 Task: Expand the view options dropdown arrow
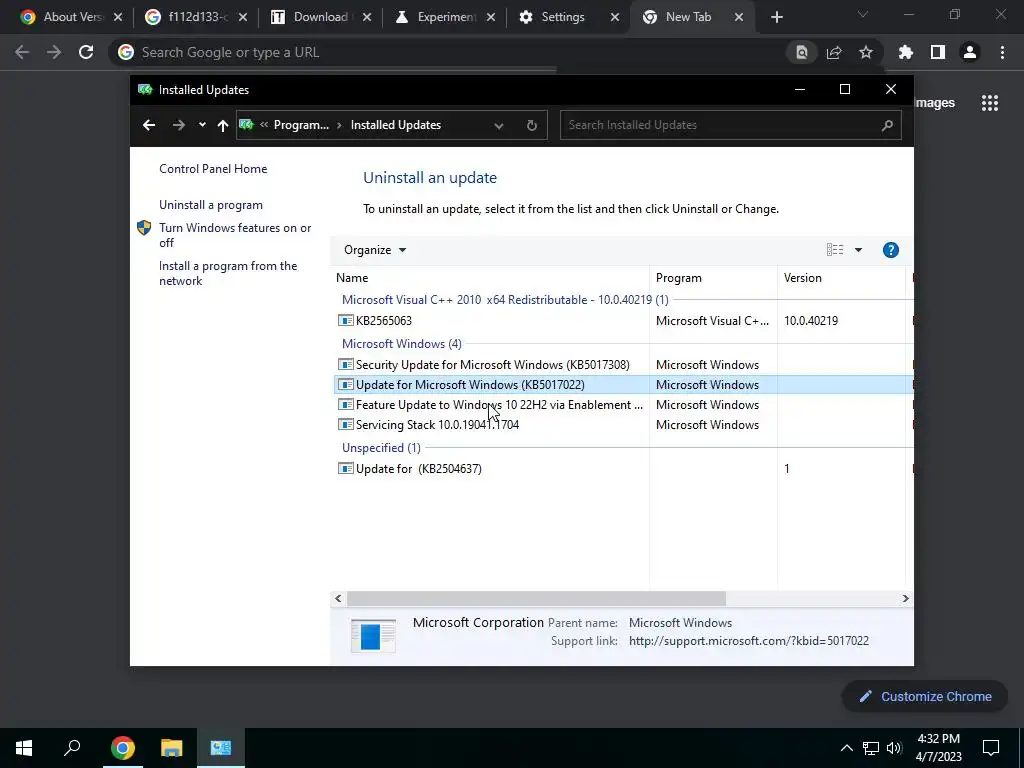click(858, 250)
